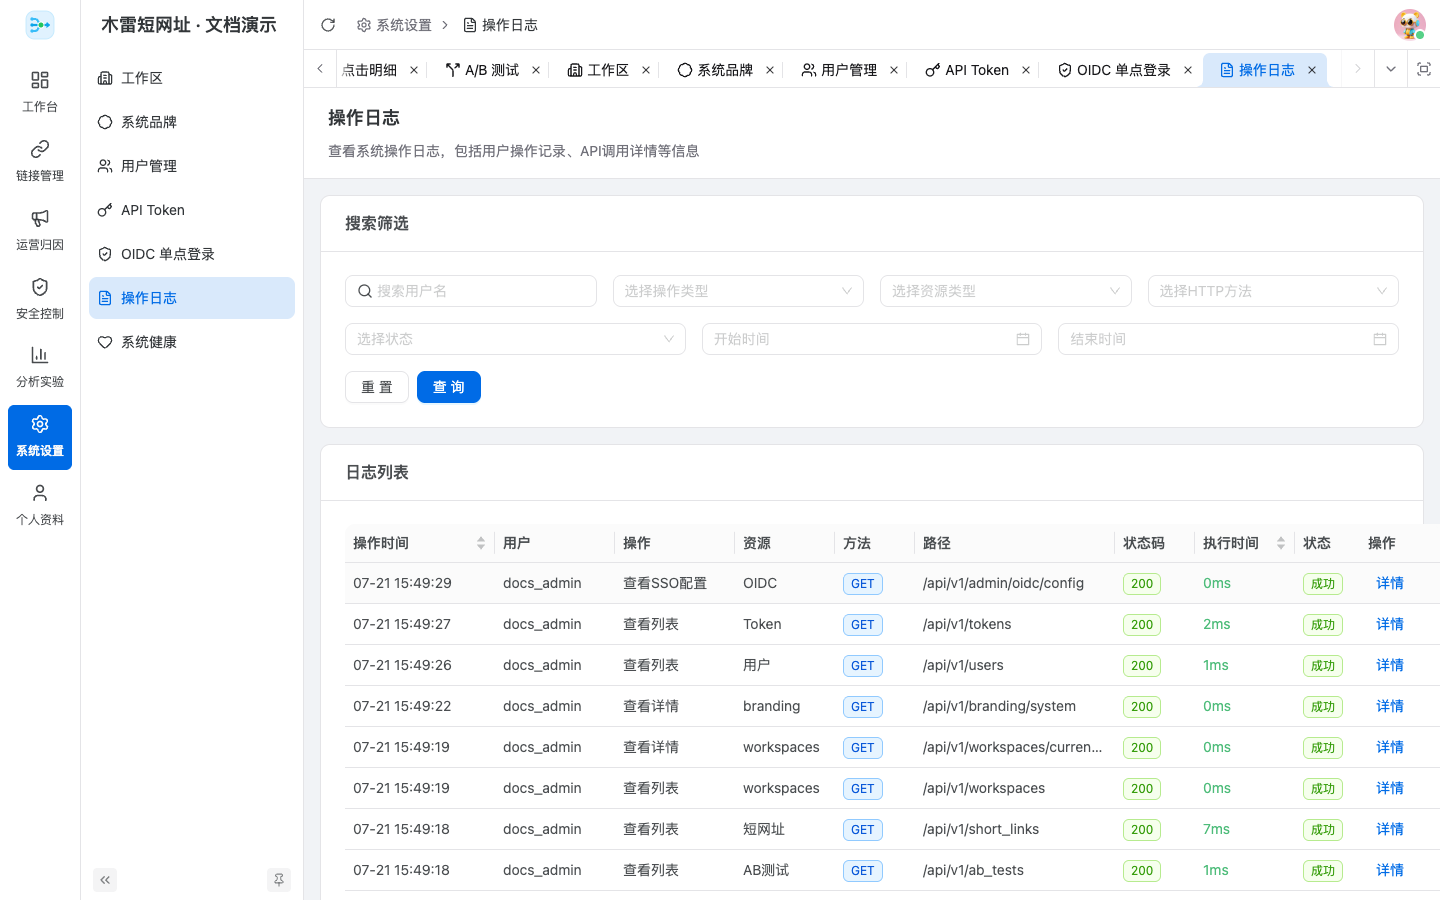
Task: Click 7ms execution time value
Action: point(1216,829)
